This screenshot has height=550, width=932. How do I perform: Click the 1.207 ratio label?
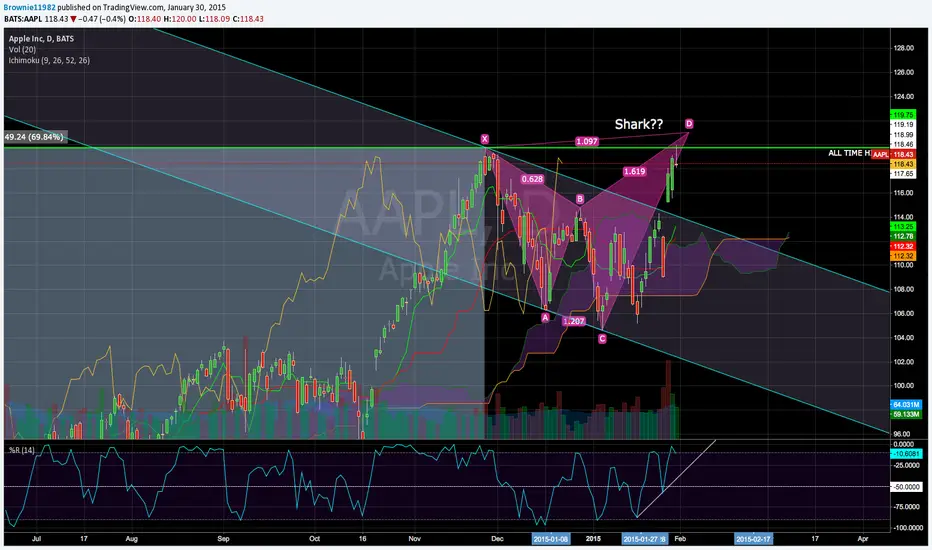click(x=574, y=321)
